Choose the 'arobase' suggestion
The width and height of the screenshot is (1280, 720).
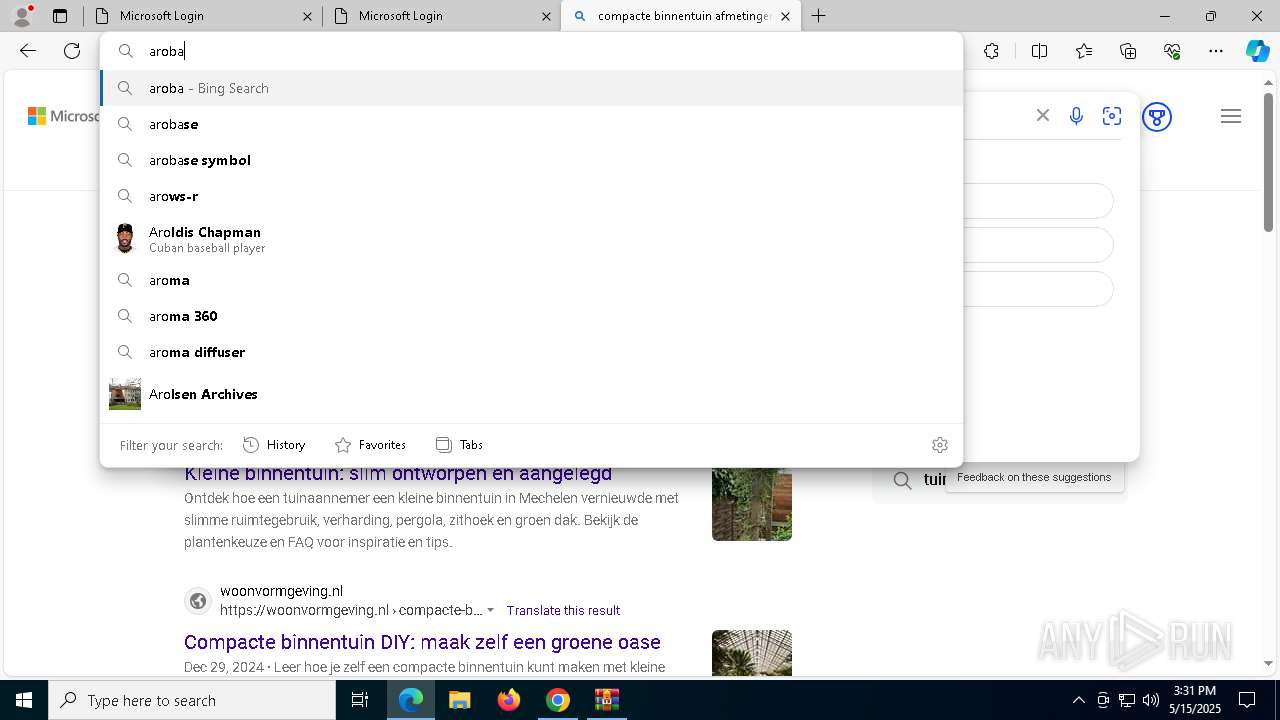pyautogui.click(x=531, y=124)
